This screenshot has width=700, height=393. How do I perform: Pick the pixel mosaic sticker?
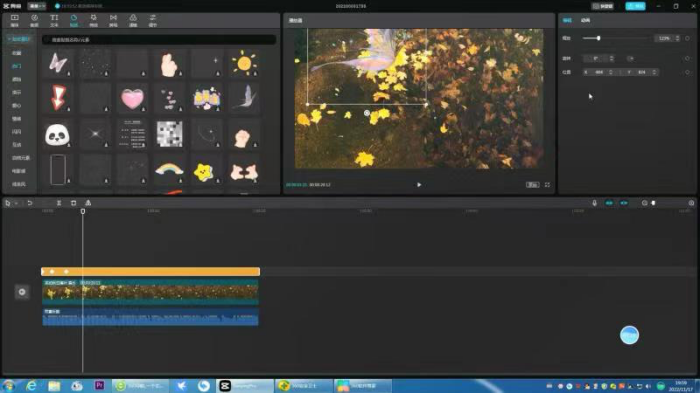169,134
